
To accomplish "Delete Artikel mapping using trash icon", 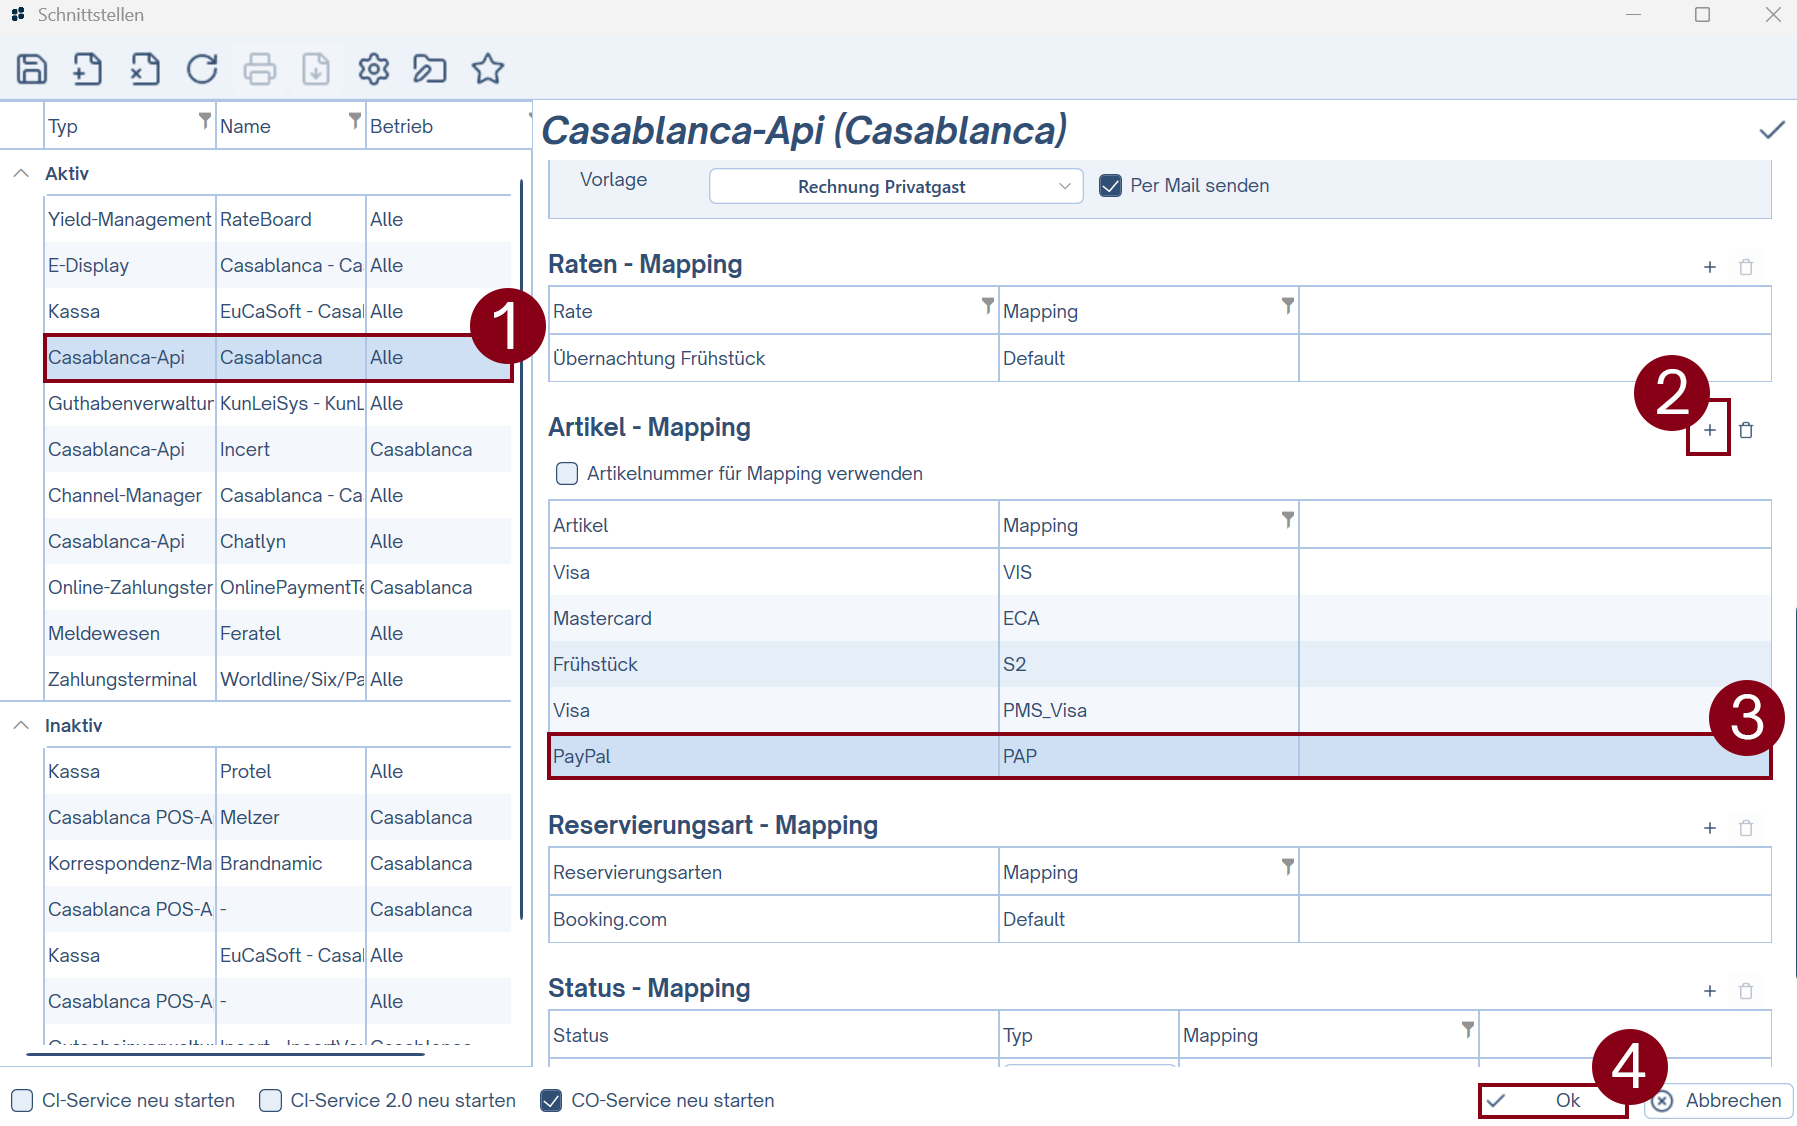I will click(x=1746, y=430).
